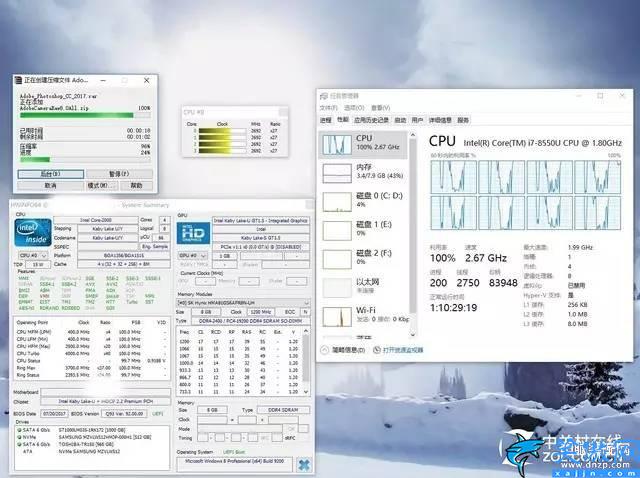This screenshot has height=478, width=640.
Task: Click the 帮助 help button in WinRAR
Action: (x=136, y=185)
